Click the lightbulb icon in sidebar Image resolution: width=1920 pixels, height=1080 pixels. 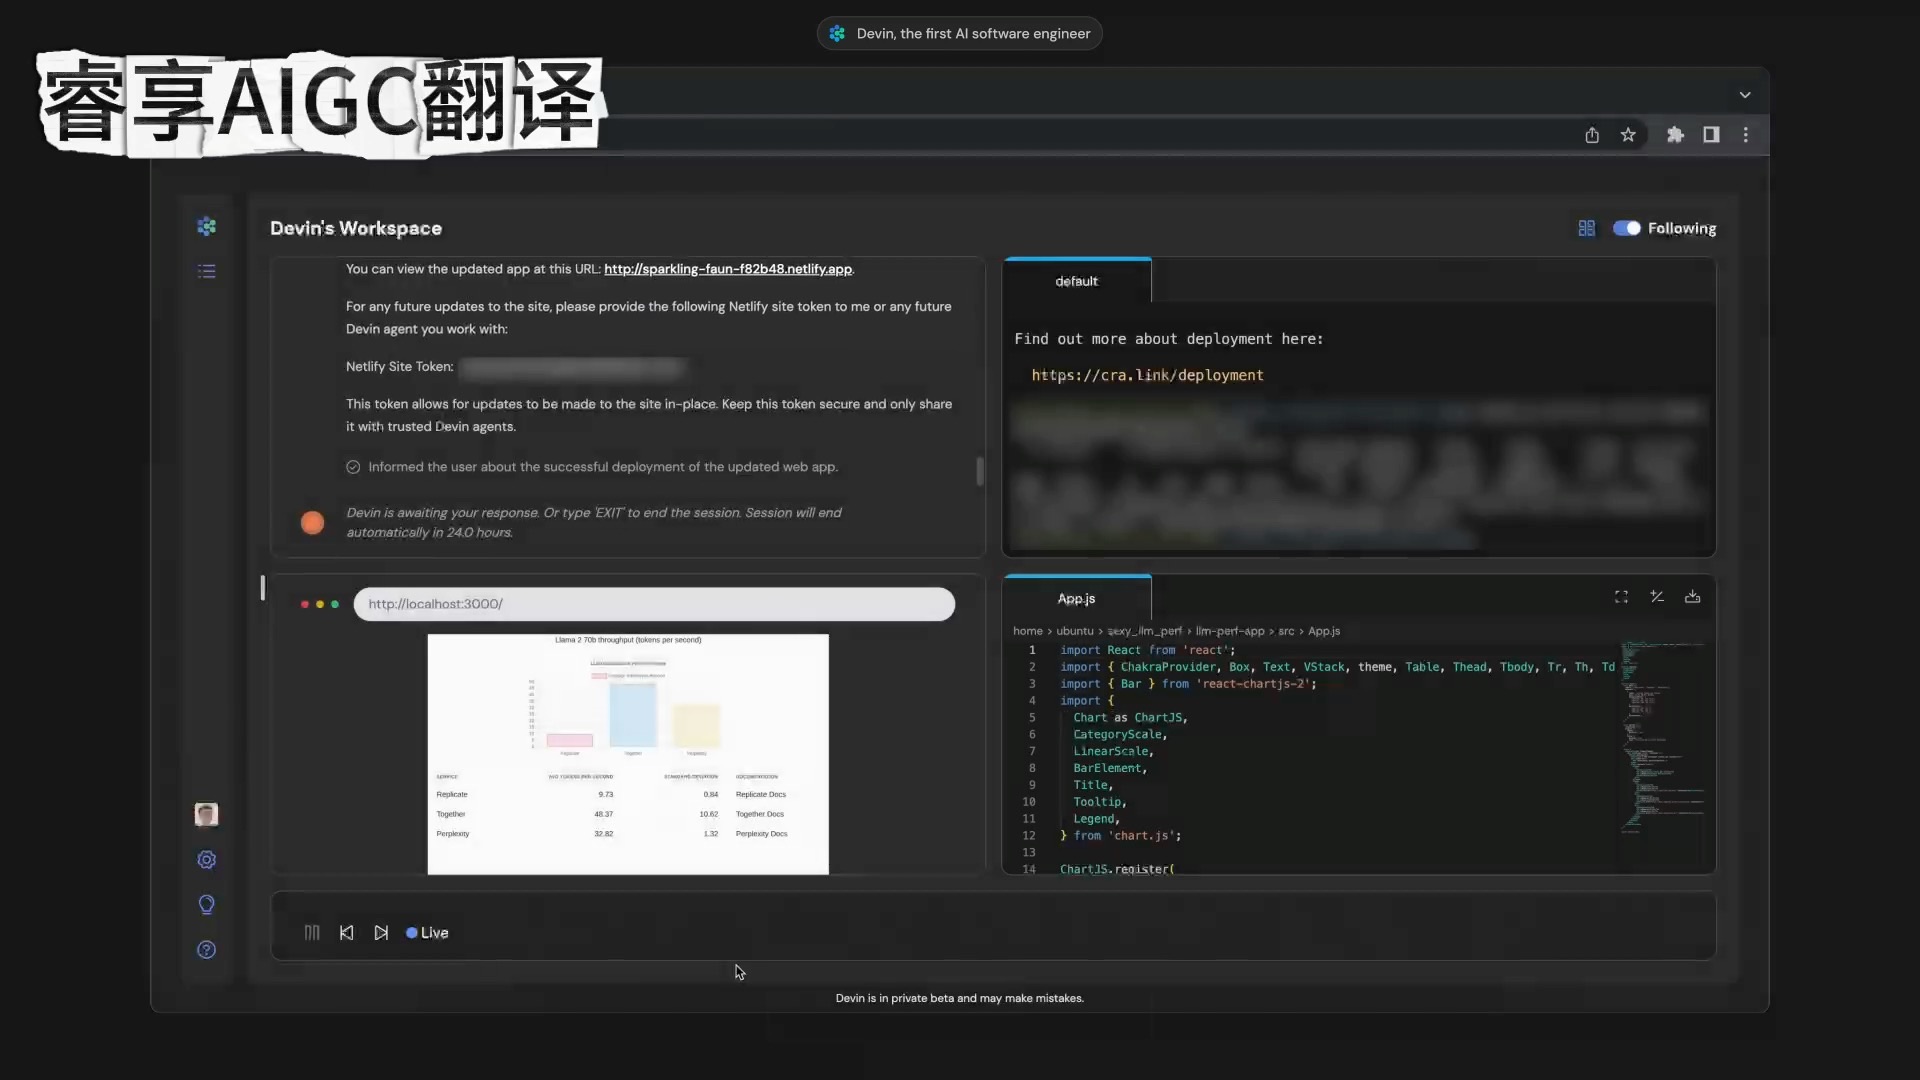pyautogui.click(x=206, y=905)
